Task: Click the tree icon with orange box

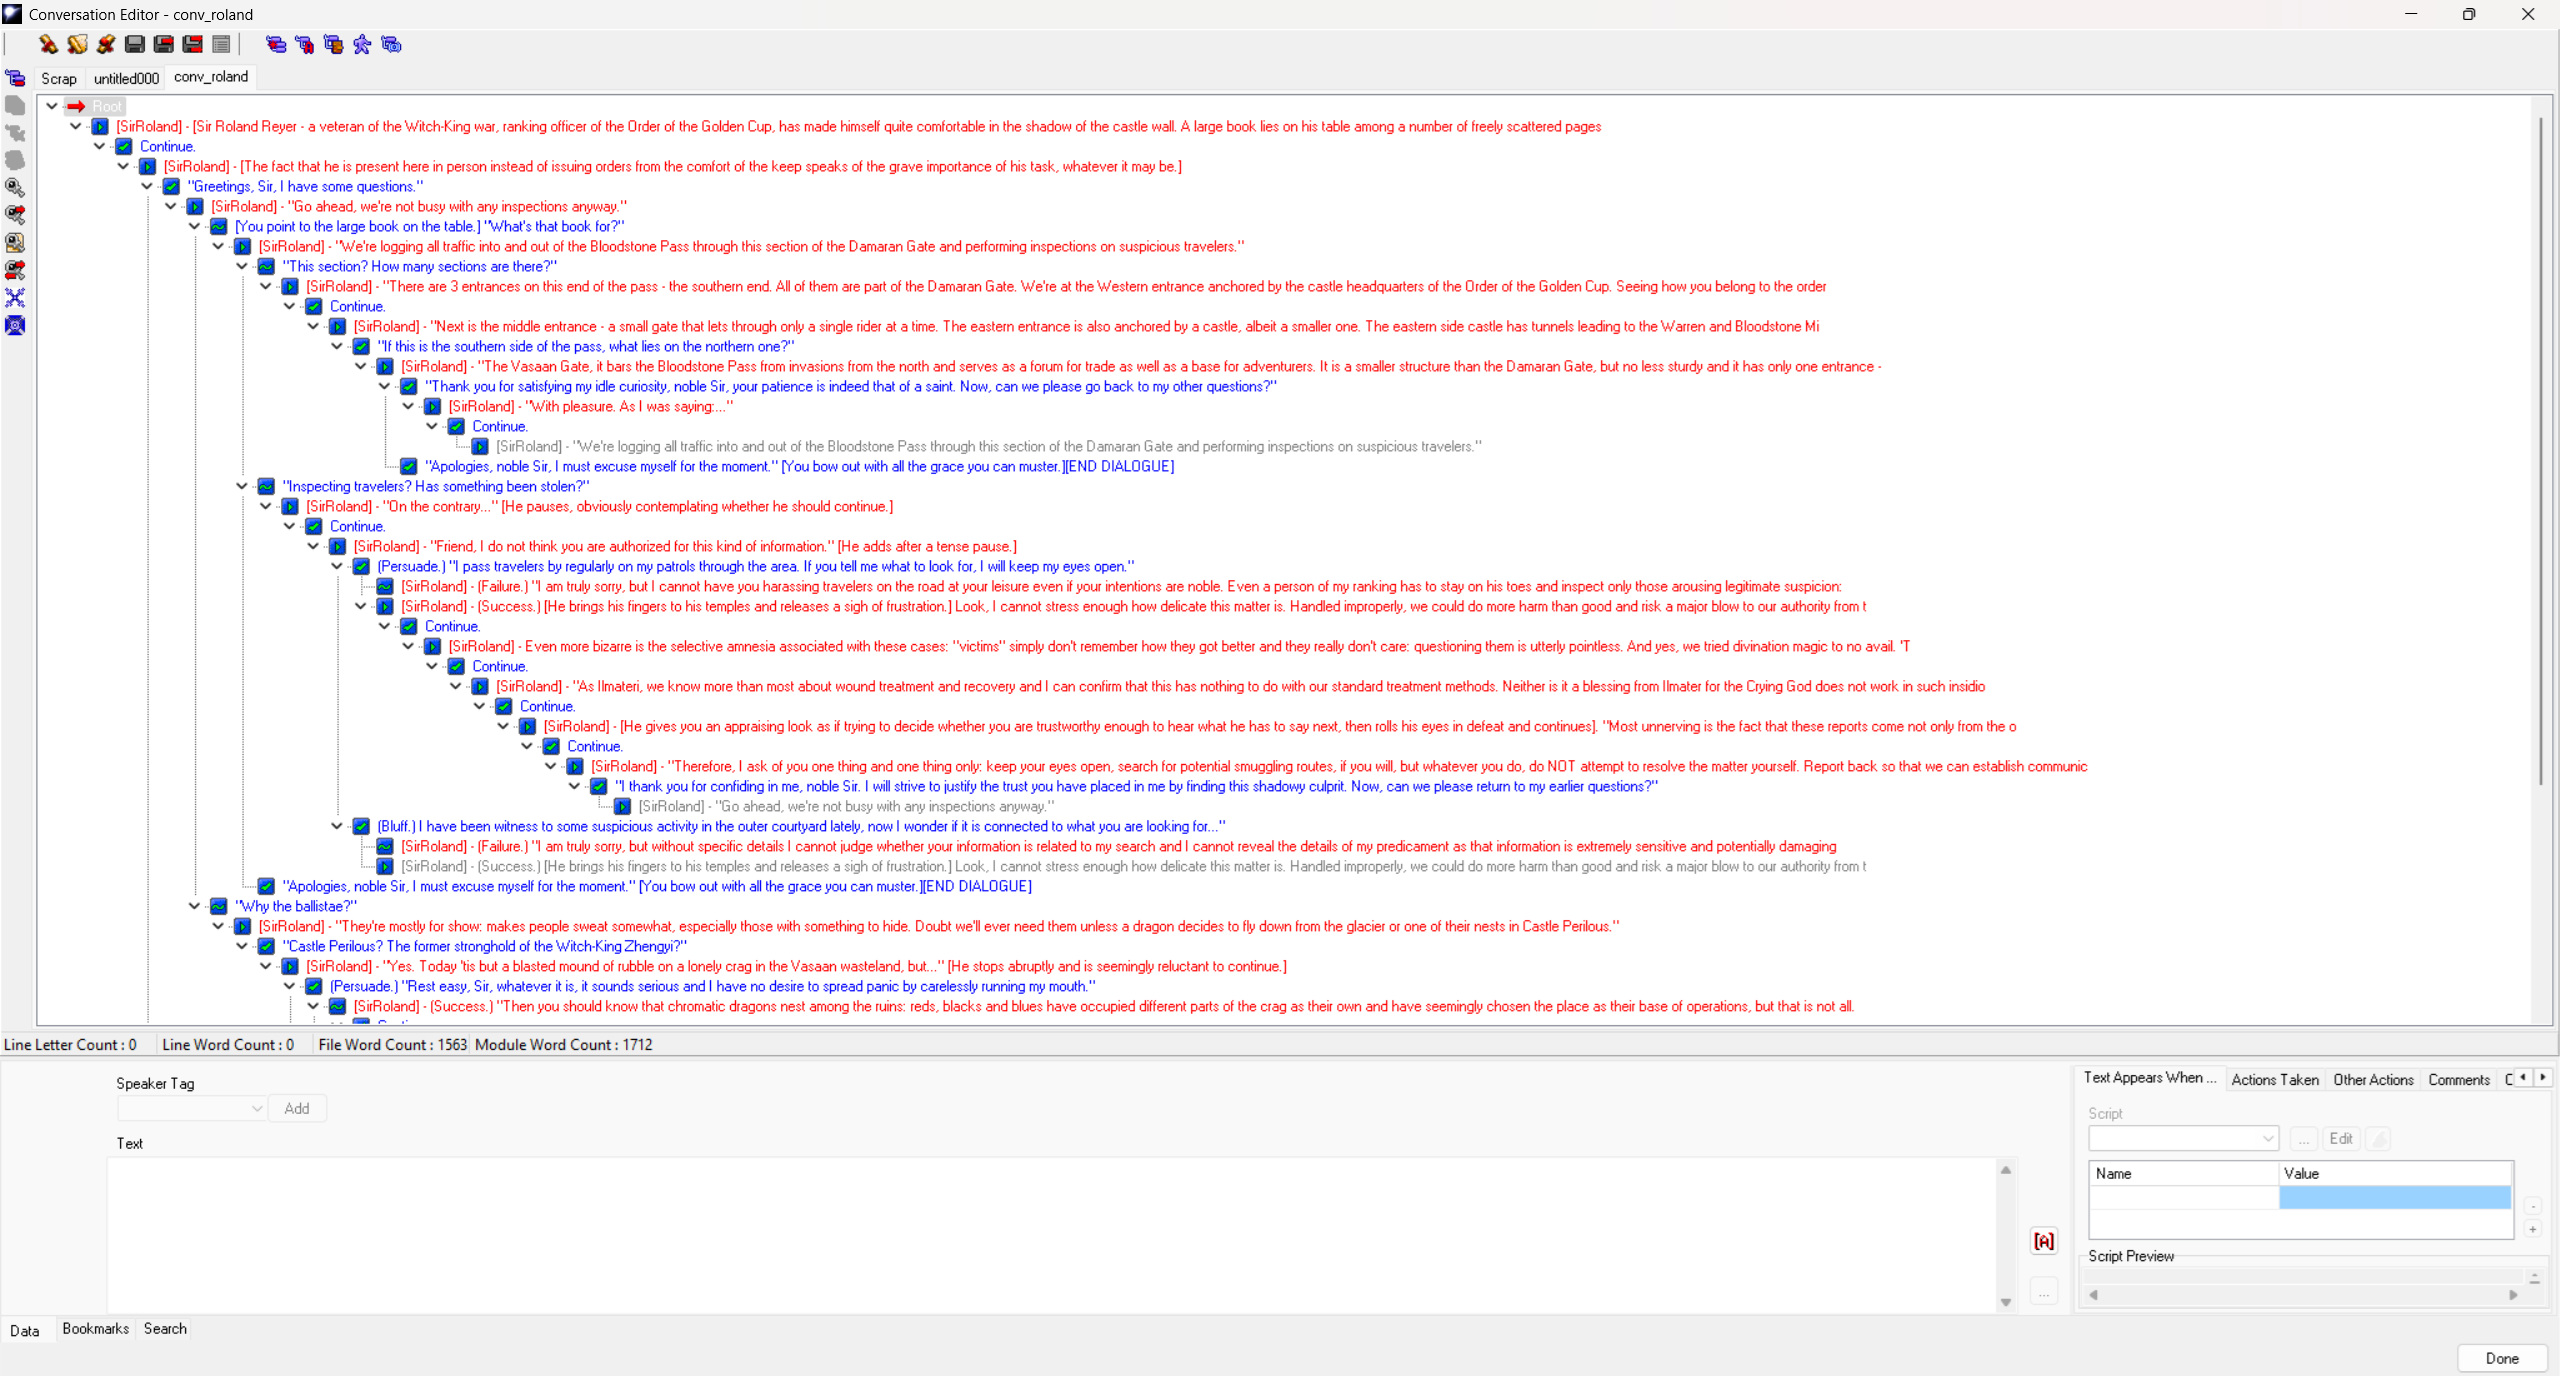Action: coord(333,44)
